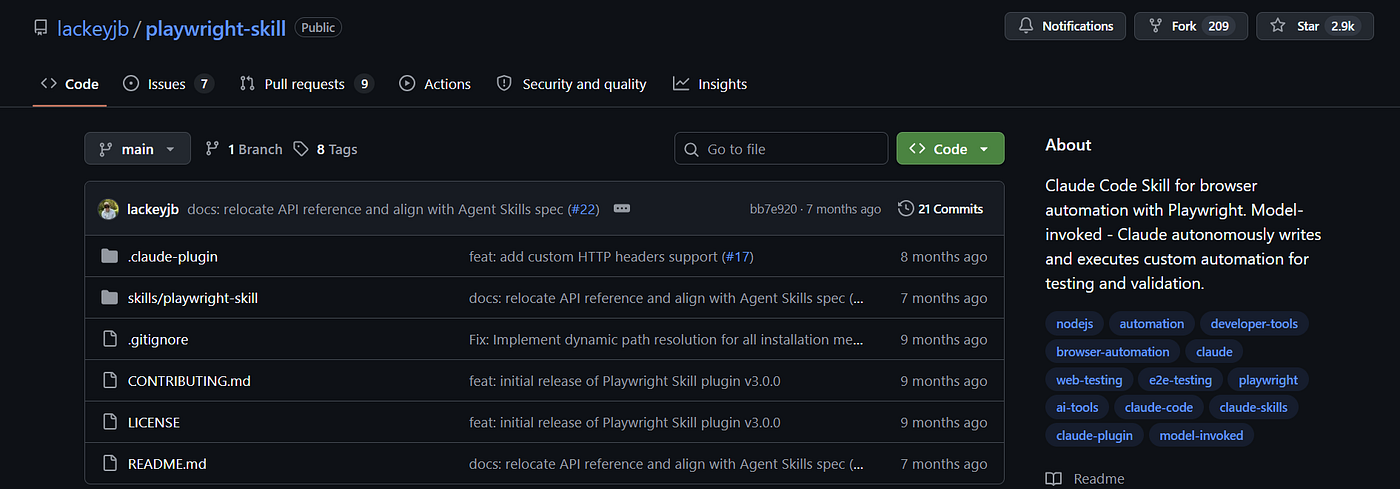Fork the repository using Fork button
This screenshot has height=489, width=1400.
1190,26
